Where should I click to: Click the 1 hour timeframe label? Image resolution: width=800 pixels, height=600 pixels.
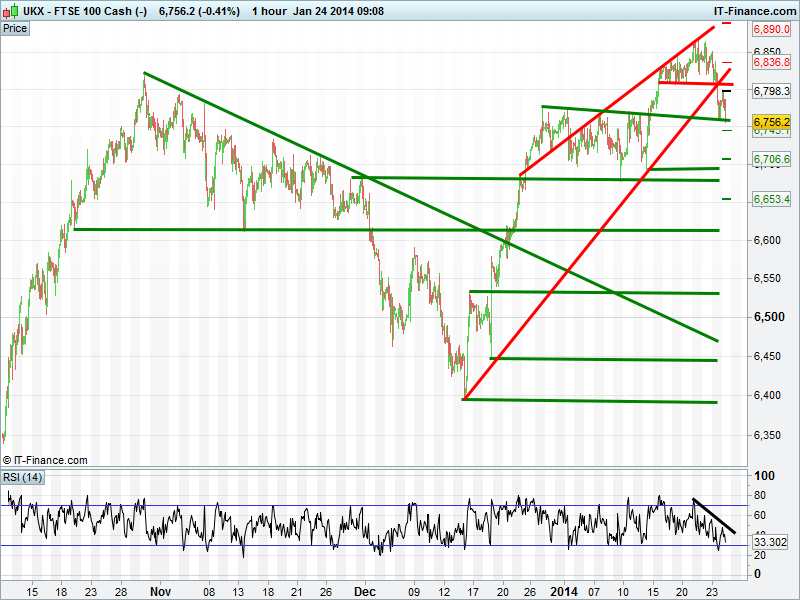point(269,11)
